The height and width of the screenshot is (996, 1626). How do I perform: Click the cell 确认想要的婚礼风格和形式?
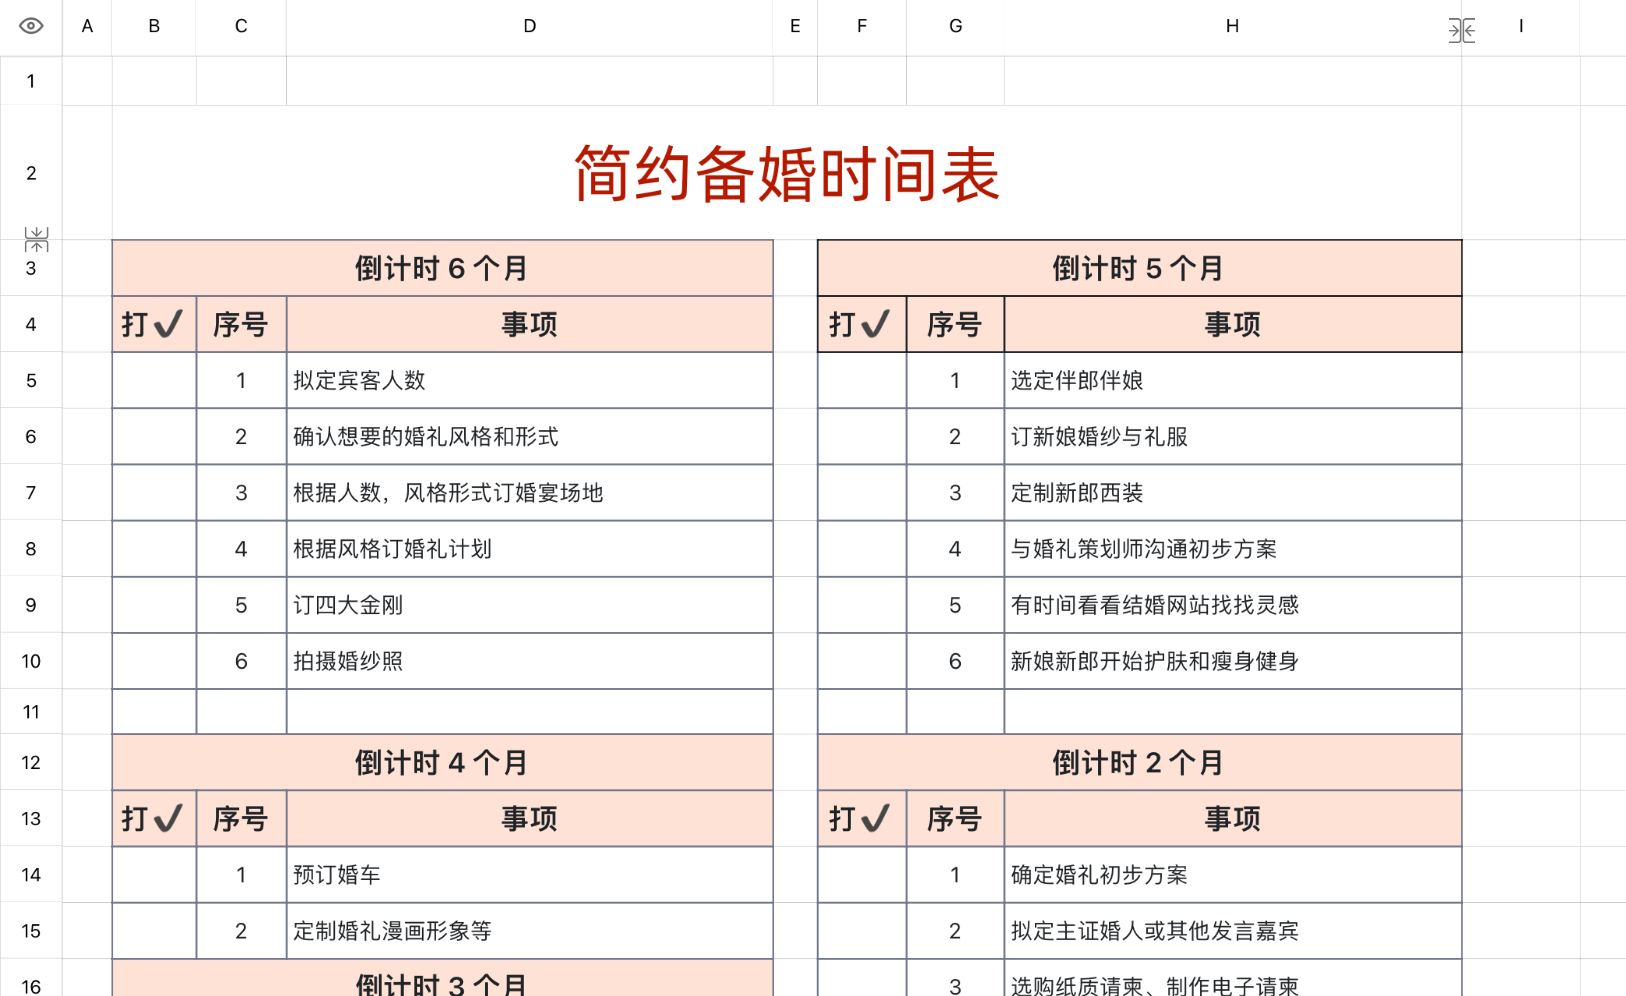pos(529,436)
